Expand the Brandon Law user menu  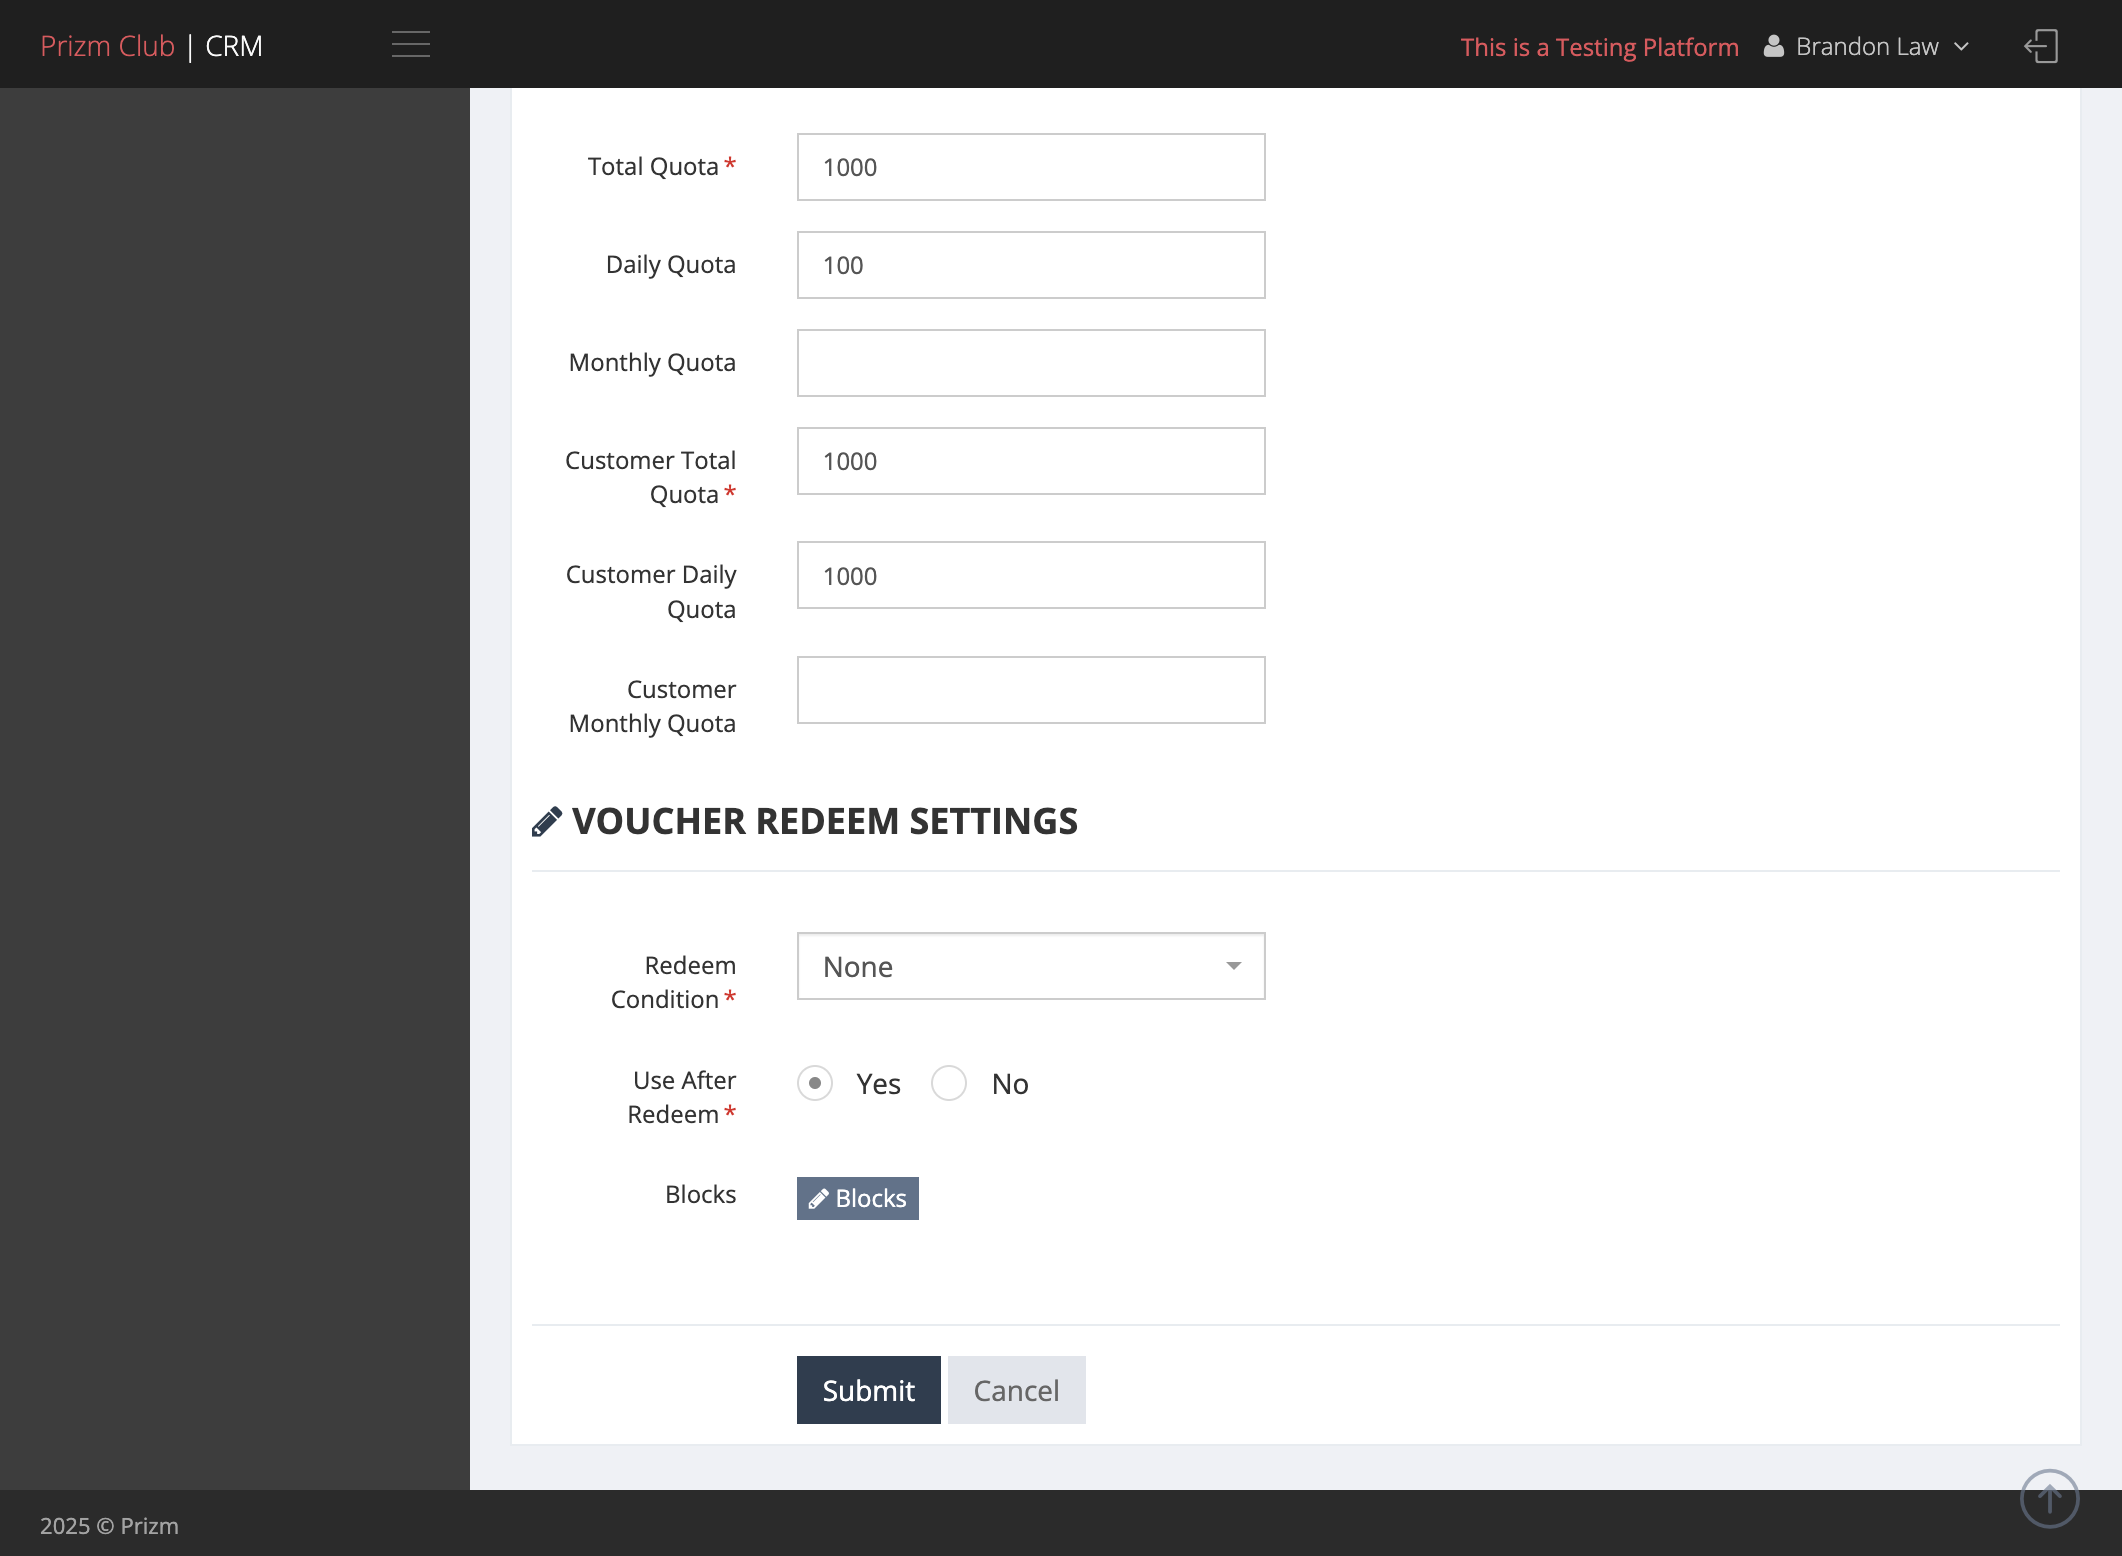point(1867,46)
